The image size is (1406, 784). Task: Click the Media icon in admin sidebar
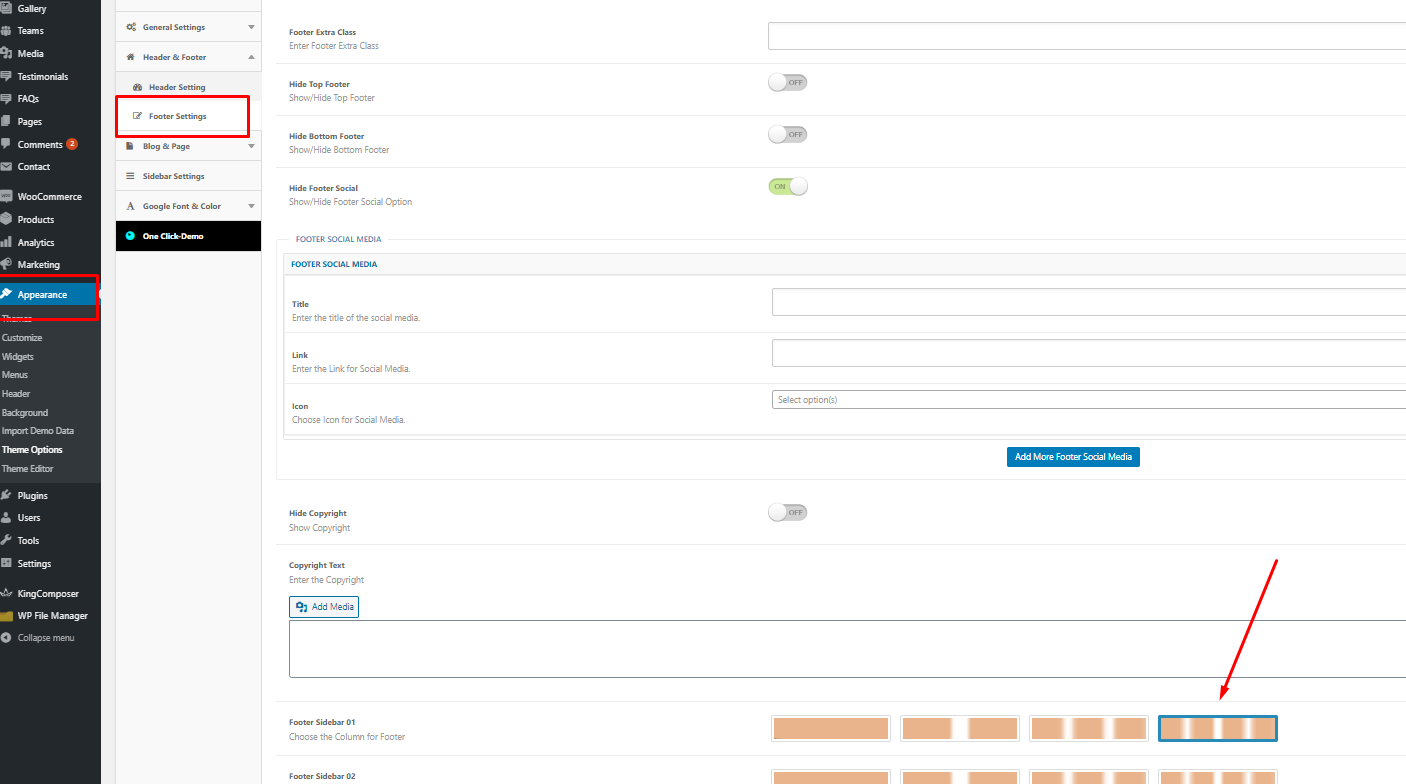(6, 54)
